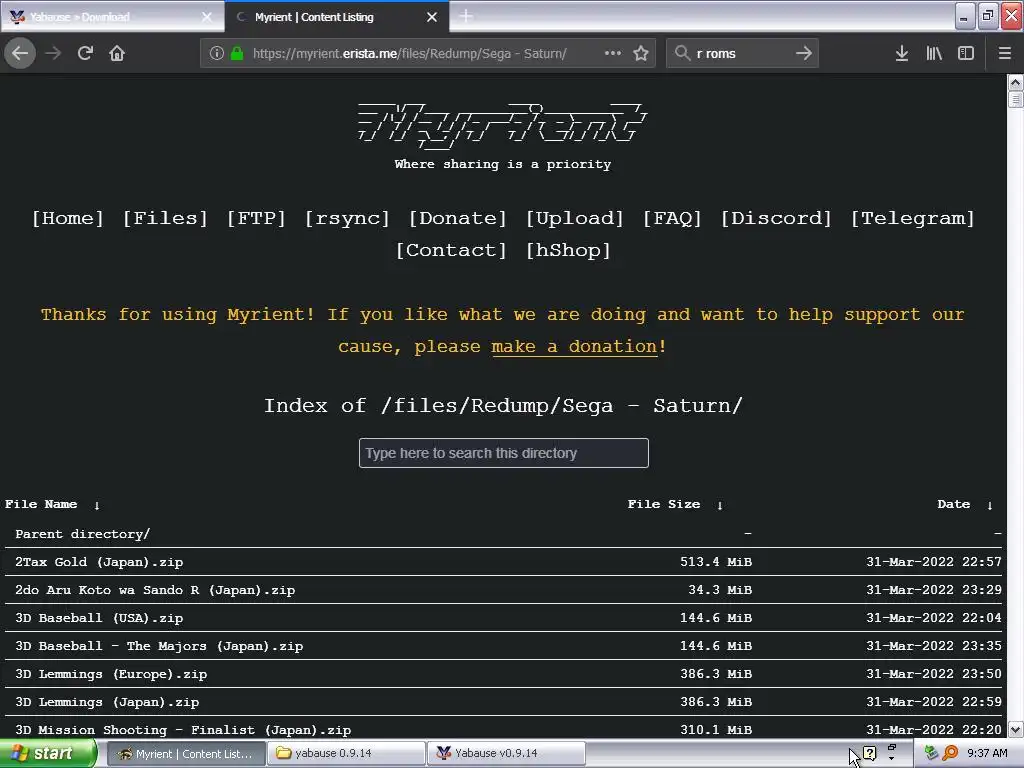Download 2do Aru Koto wa Sando R (Japan).zip
The width and height of the screenshot is (1024, 768).
click(155, 590)
